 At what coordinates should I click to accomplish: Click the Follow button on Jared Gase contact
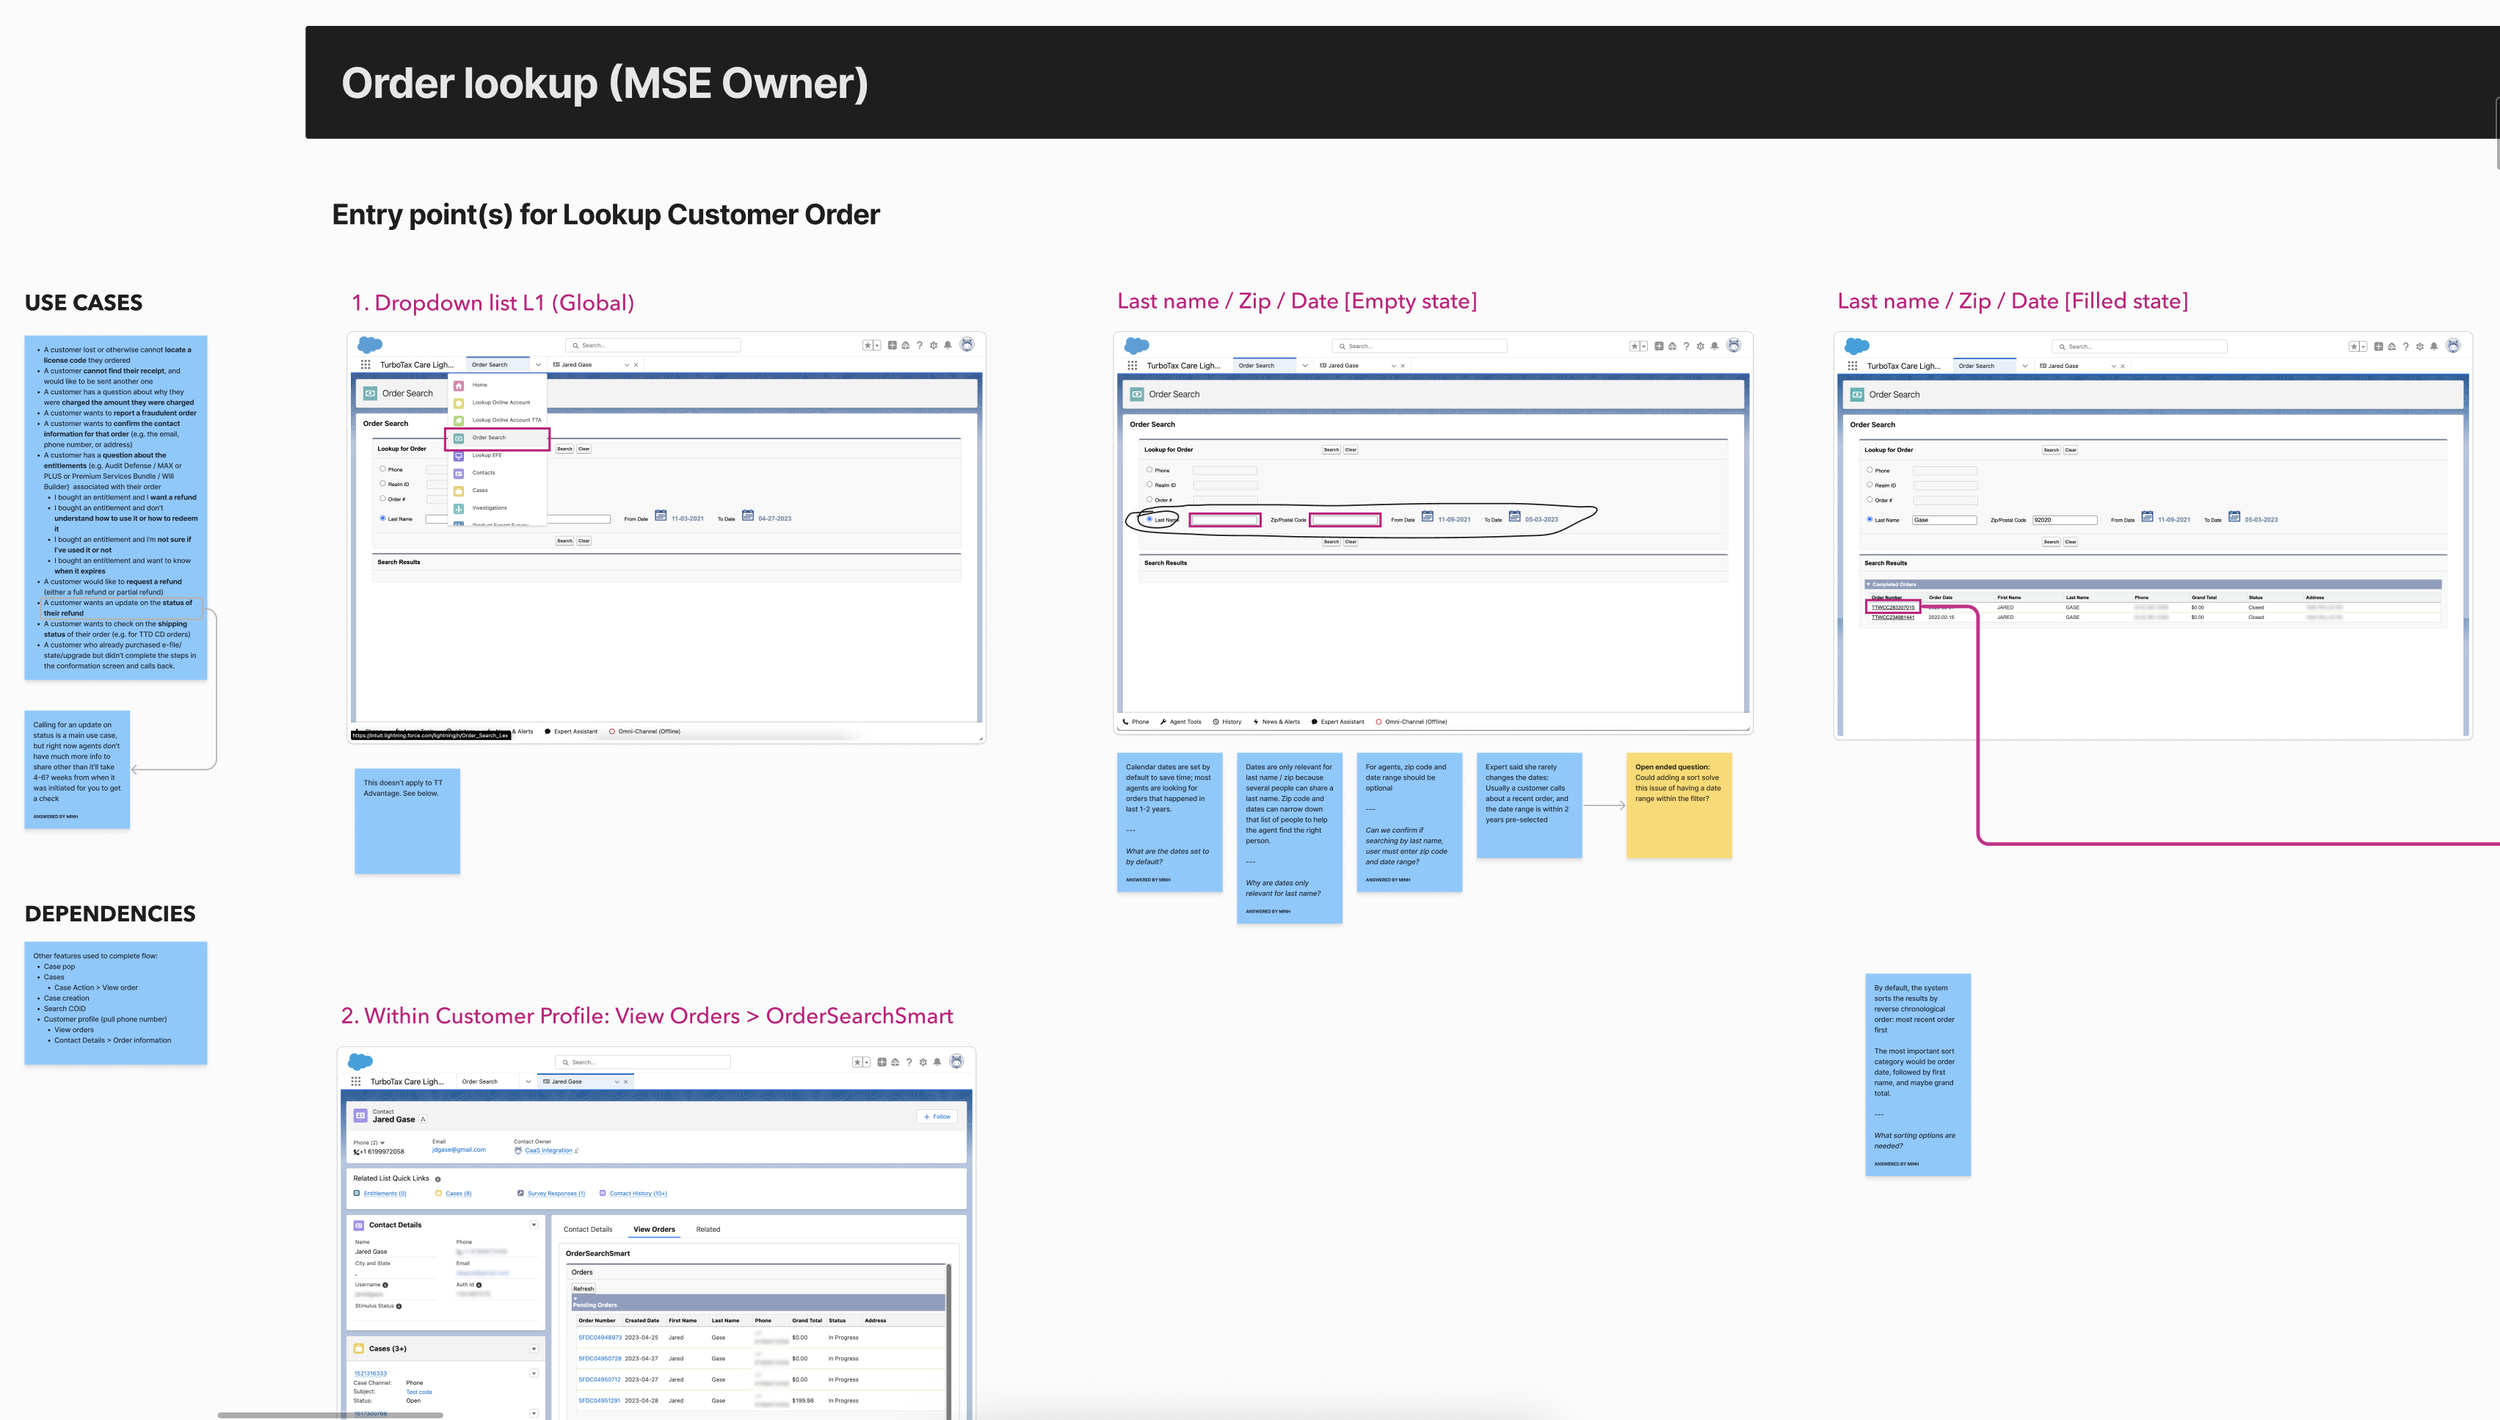pyautogui.click(x=937, y=1116)
